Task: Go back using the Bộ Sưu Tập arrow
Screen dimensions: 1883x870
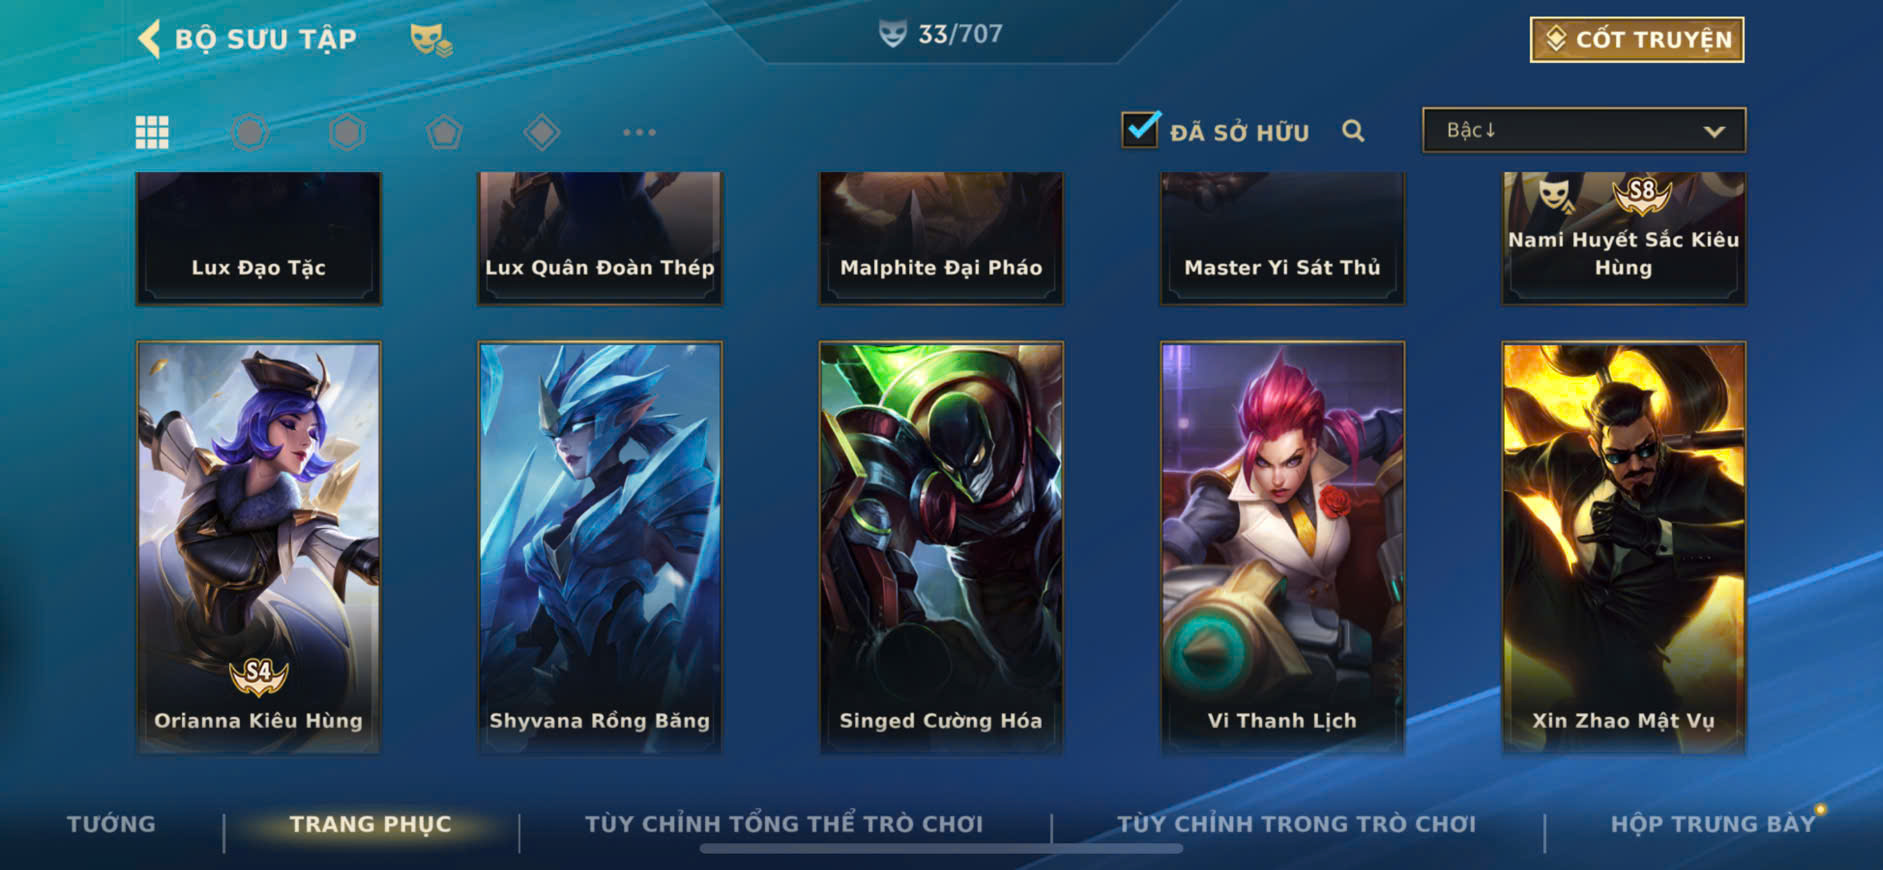Action: (149, 39)
